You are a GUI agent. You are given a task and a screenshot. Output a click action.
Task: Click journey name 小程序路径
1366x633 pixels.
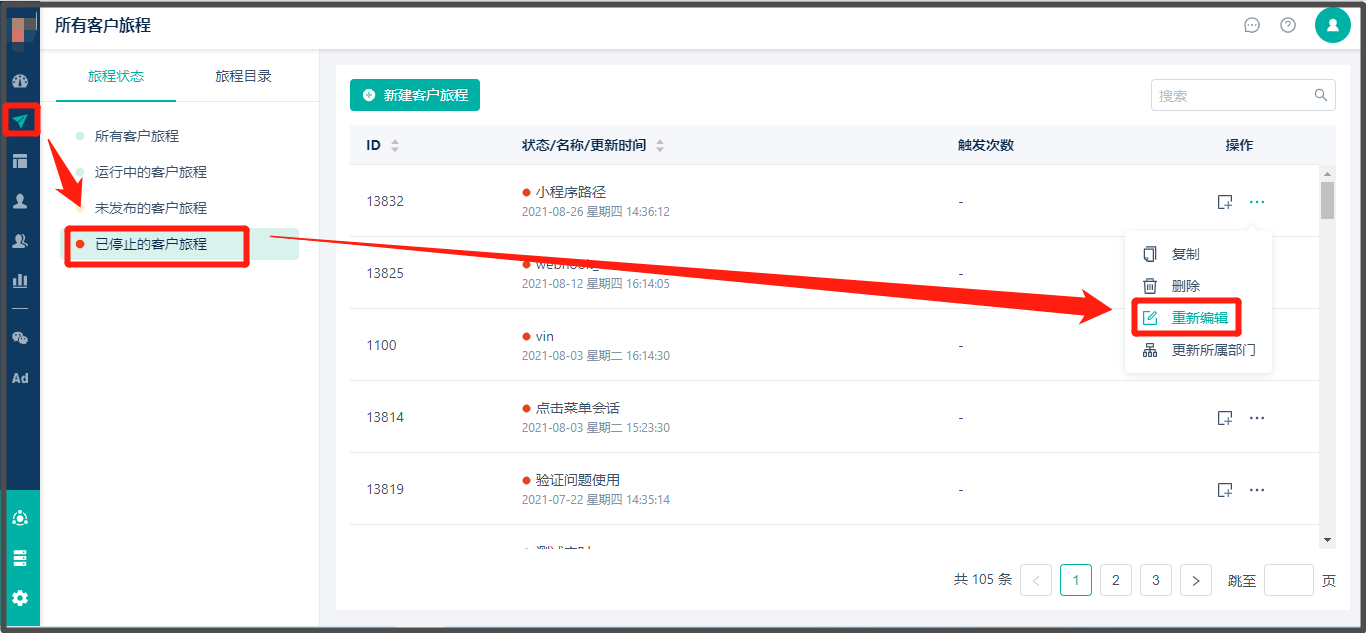(571, 192)
